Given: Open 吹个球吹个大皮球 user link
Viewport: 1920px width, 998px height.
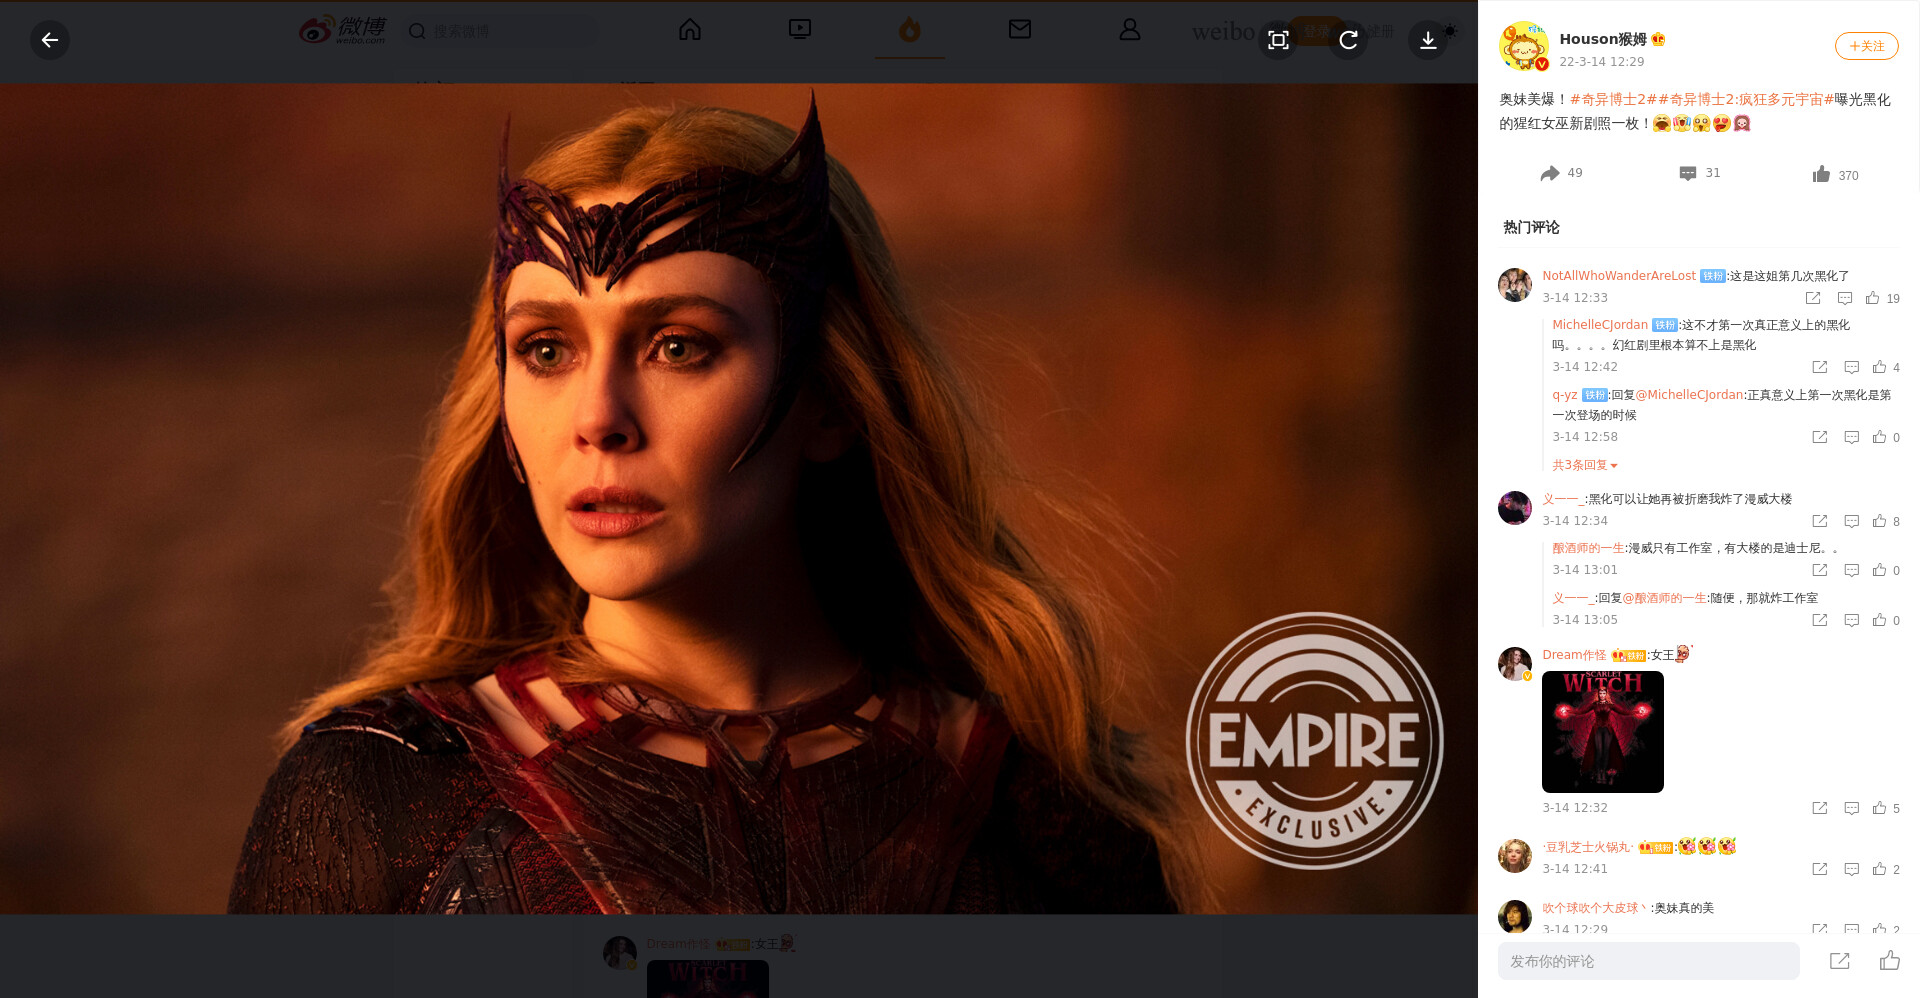Looking at the screenshot, I should pyautogui.click(x=1594, y=908).
